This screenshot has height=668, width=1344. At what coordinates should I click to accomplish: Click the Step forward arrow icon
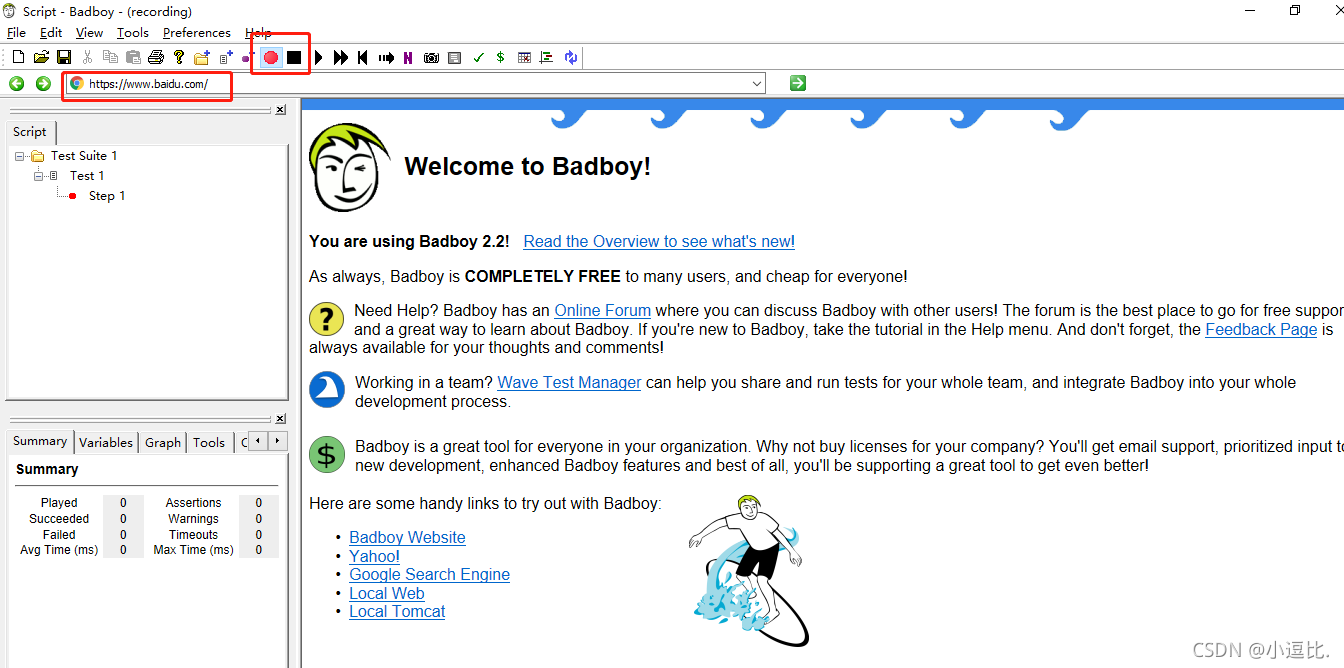coord(386,58)
